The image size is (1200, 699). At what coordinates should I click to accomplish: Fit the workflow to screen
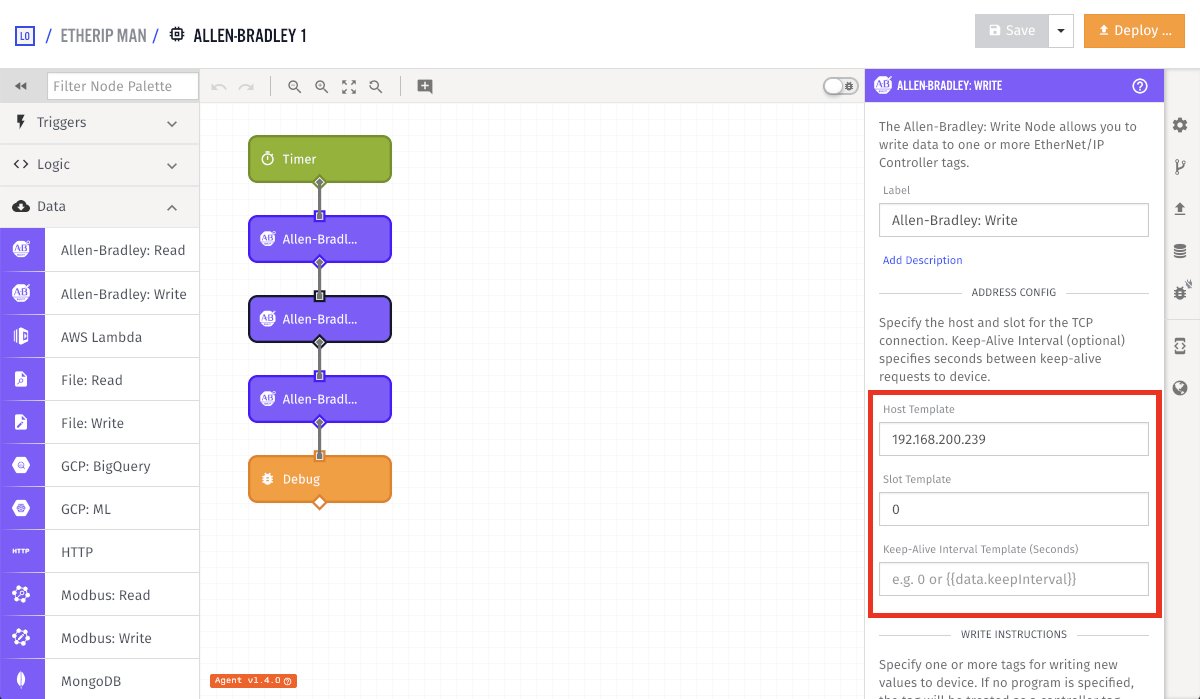coord(349,87)
